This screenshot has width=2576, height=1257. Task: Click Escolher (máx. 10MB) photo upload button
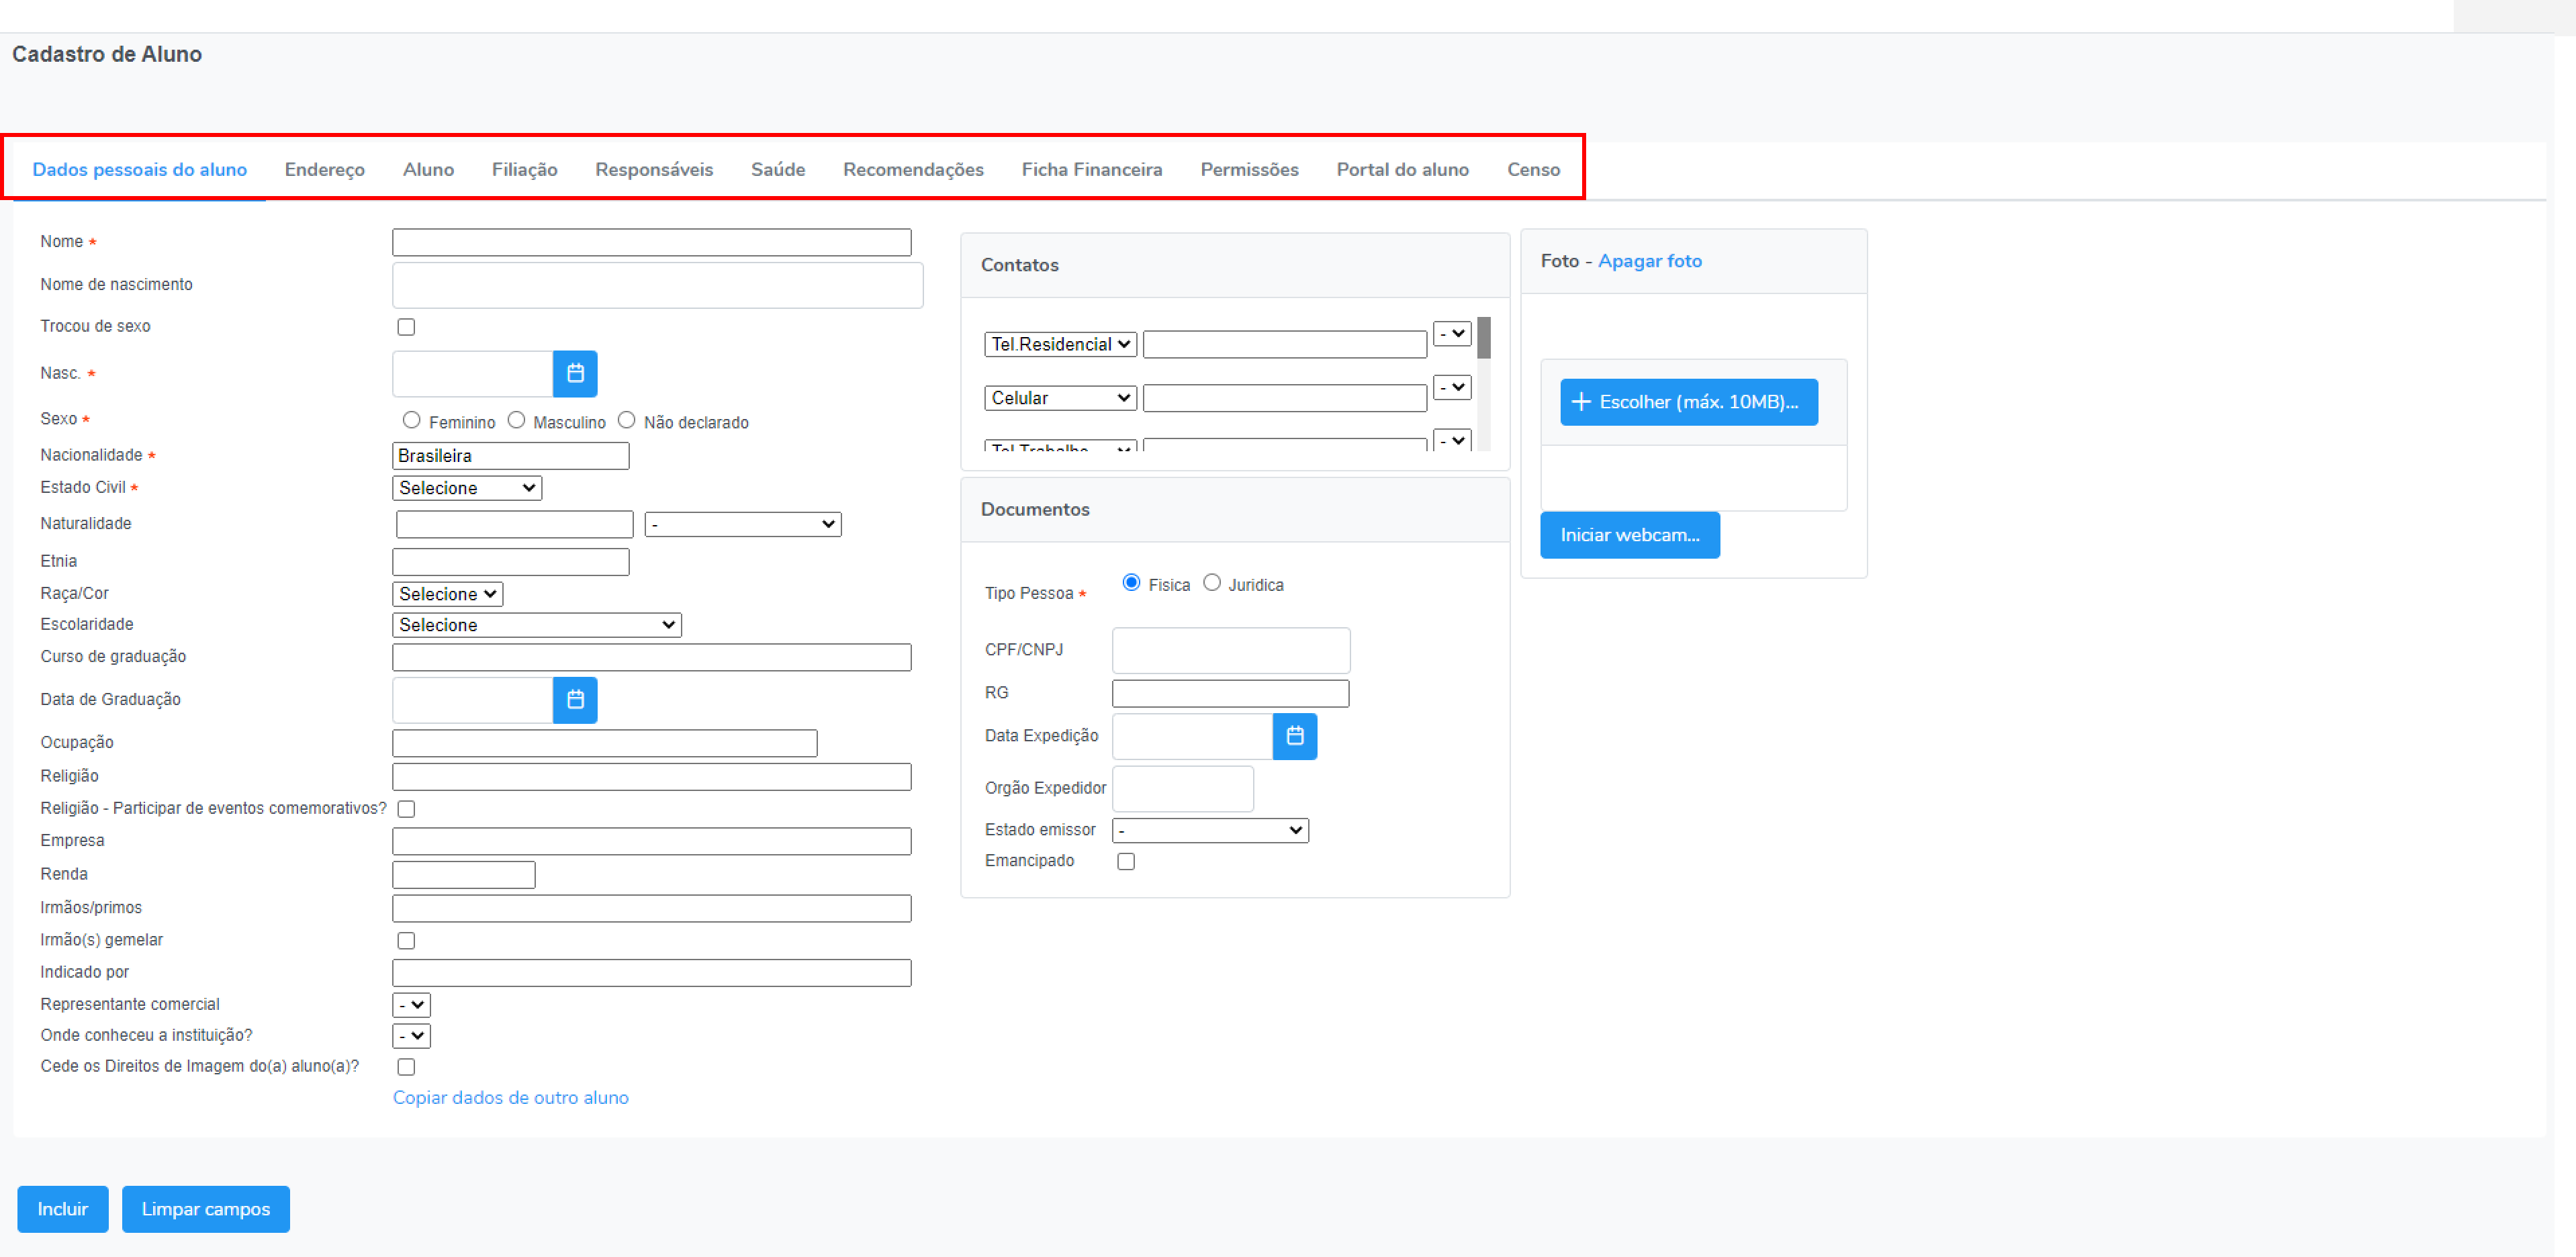click(x=1688, y=402)
